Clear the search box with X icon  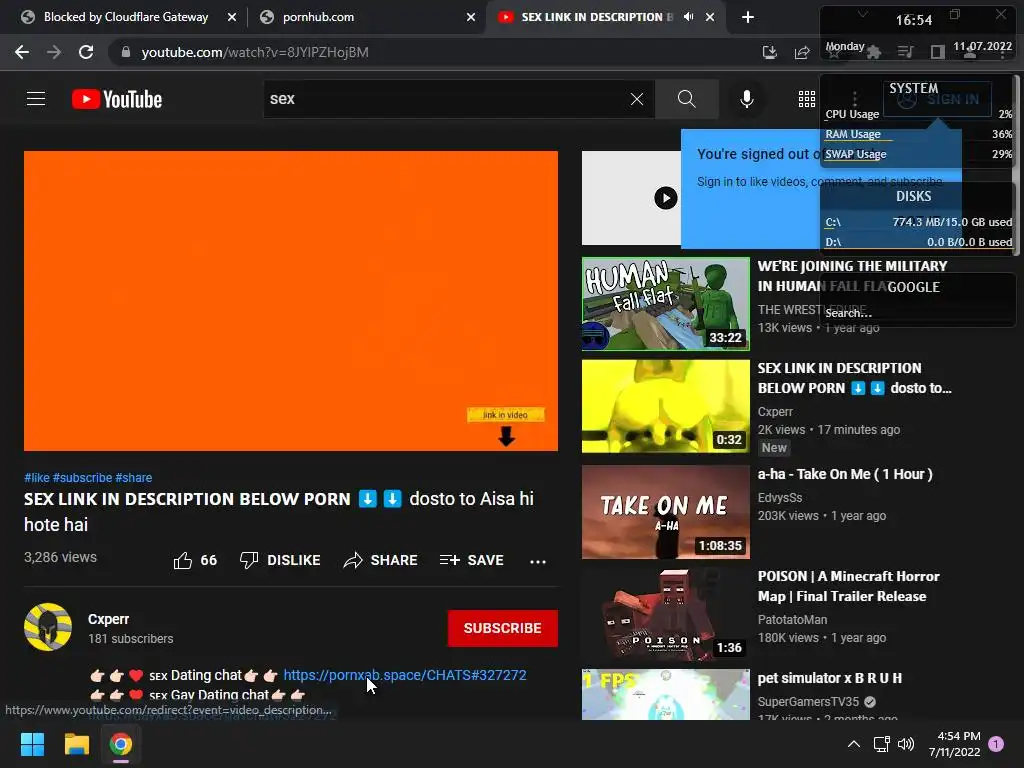[637, 99]
